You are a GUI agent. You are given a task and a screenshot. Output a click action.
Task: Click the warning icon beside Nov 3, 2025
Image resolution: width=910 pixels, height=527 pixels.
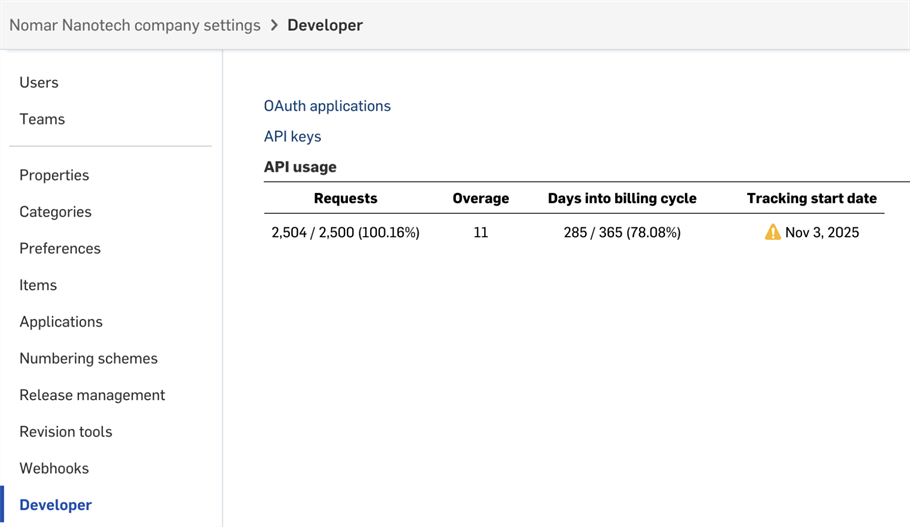pos(772,232)
